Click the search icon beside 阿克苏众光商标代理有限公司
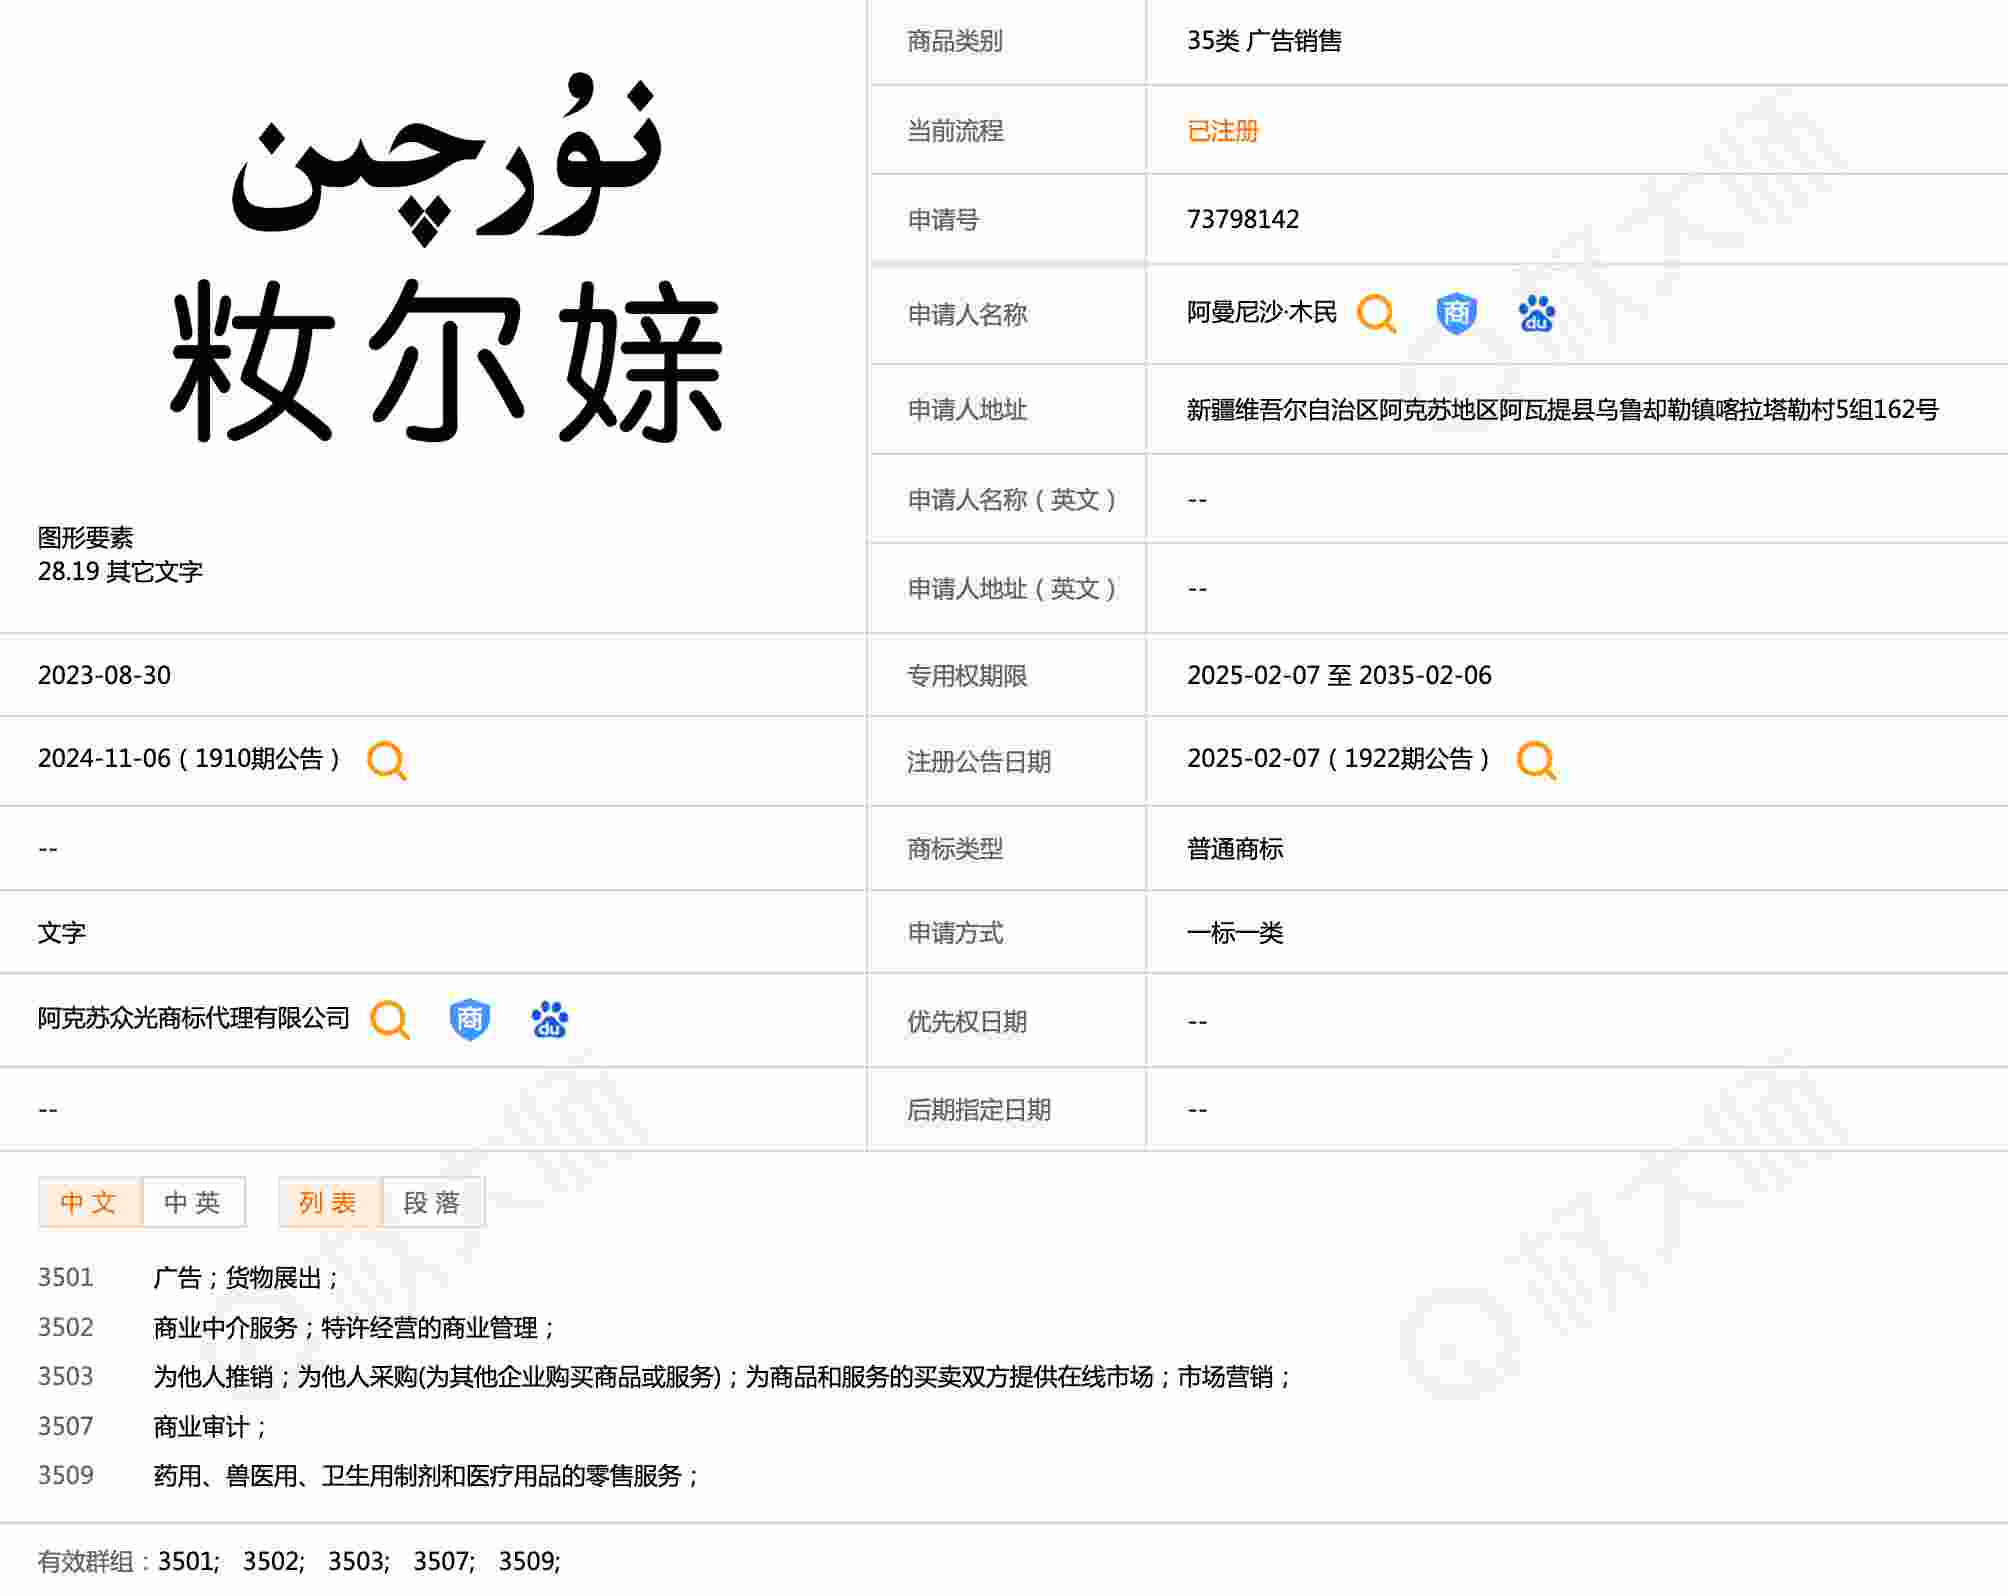Image resolution: width=2008 pixels, height=1596 pixels. (389, 1020)
